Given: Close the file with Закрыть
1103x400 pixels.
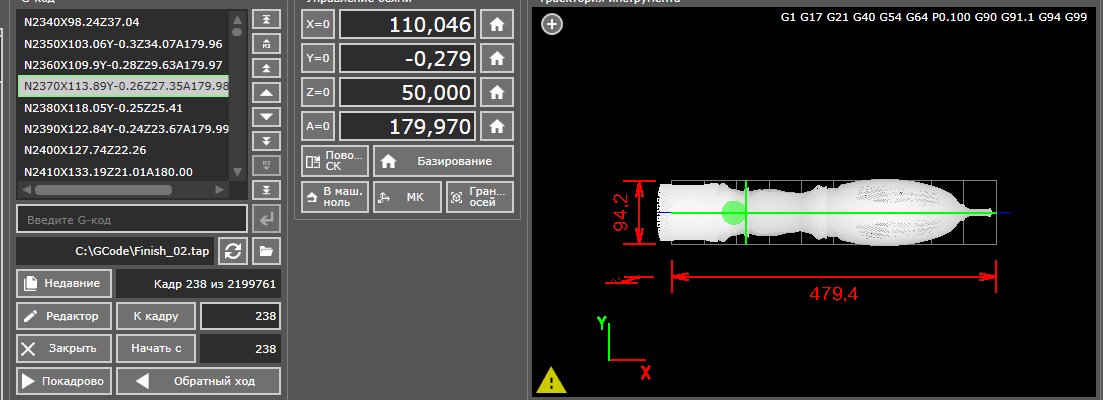Looking at the screenshot, I should pos(63,348).
